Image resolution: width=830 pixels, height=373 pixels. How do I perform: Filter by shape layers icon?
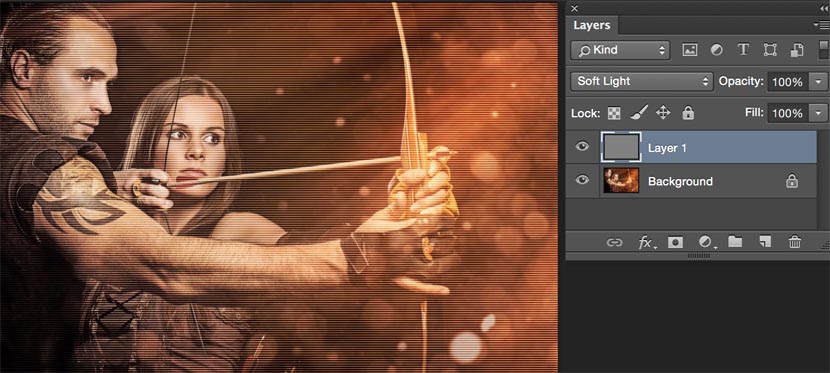coord(770,50)
